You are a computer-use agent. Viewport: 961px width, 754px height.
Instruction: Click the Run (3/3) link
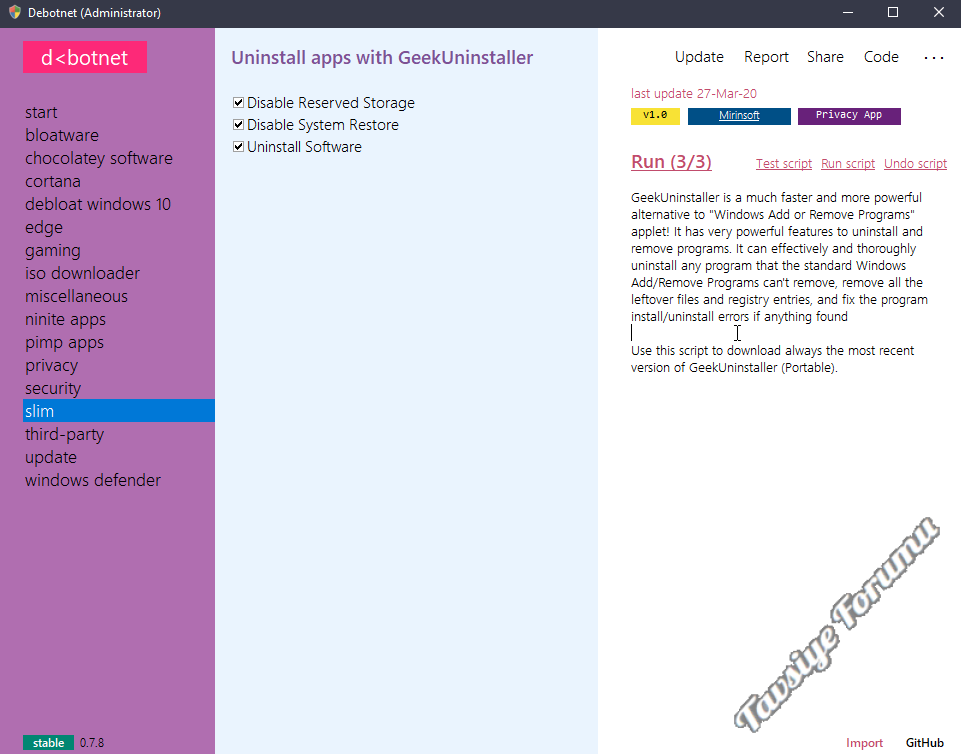671,162
